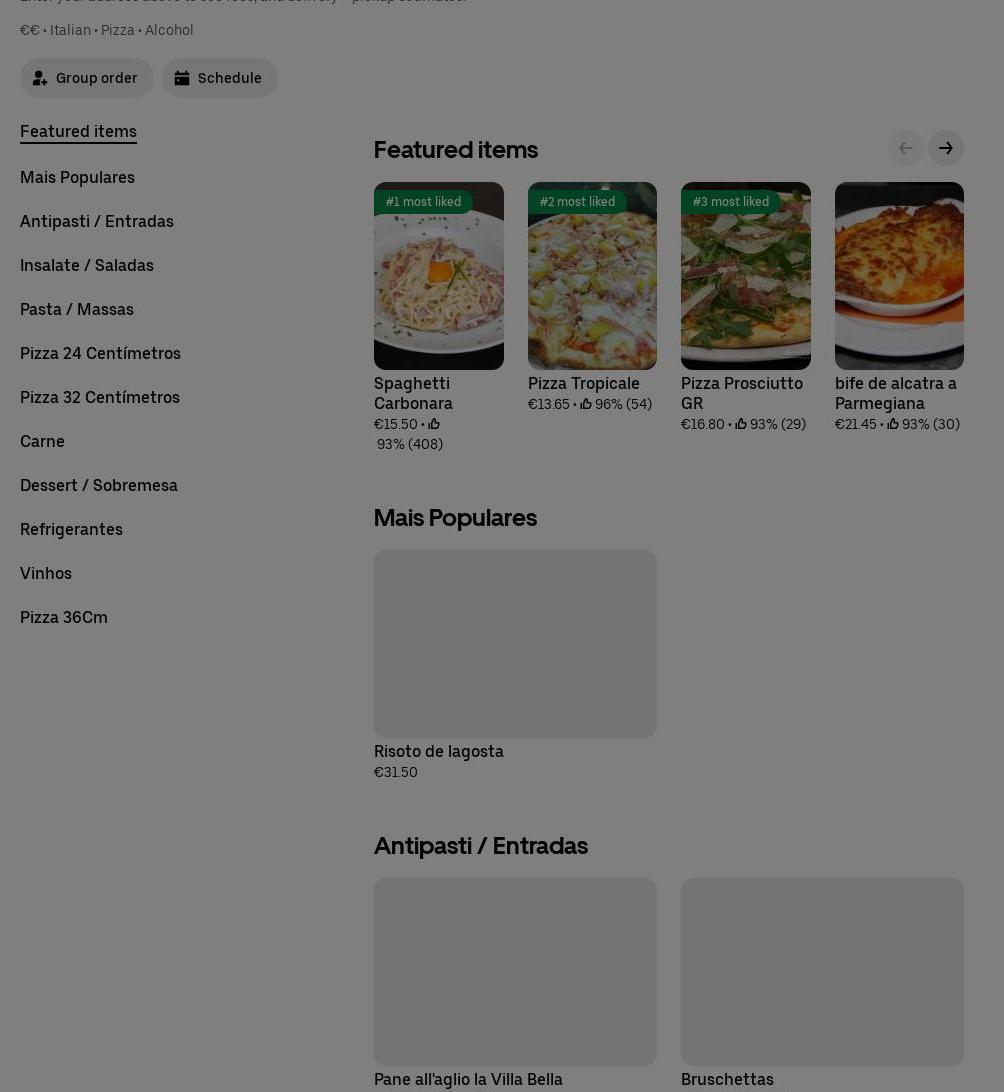The image size is (1004, 1092).
Task: Open the Pasta / Massas category
Action: click(77, 309)
